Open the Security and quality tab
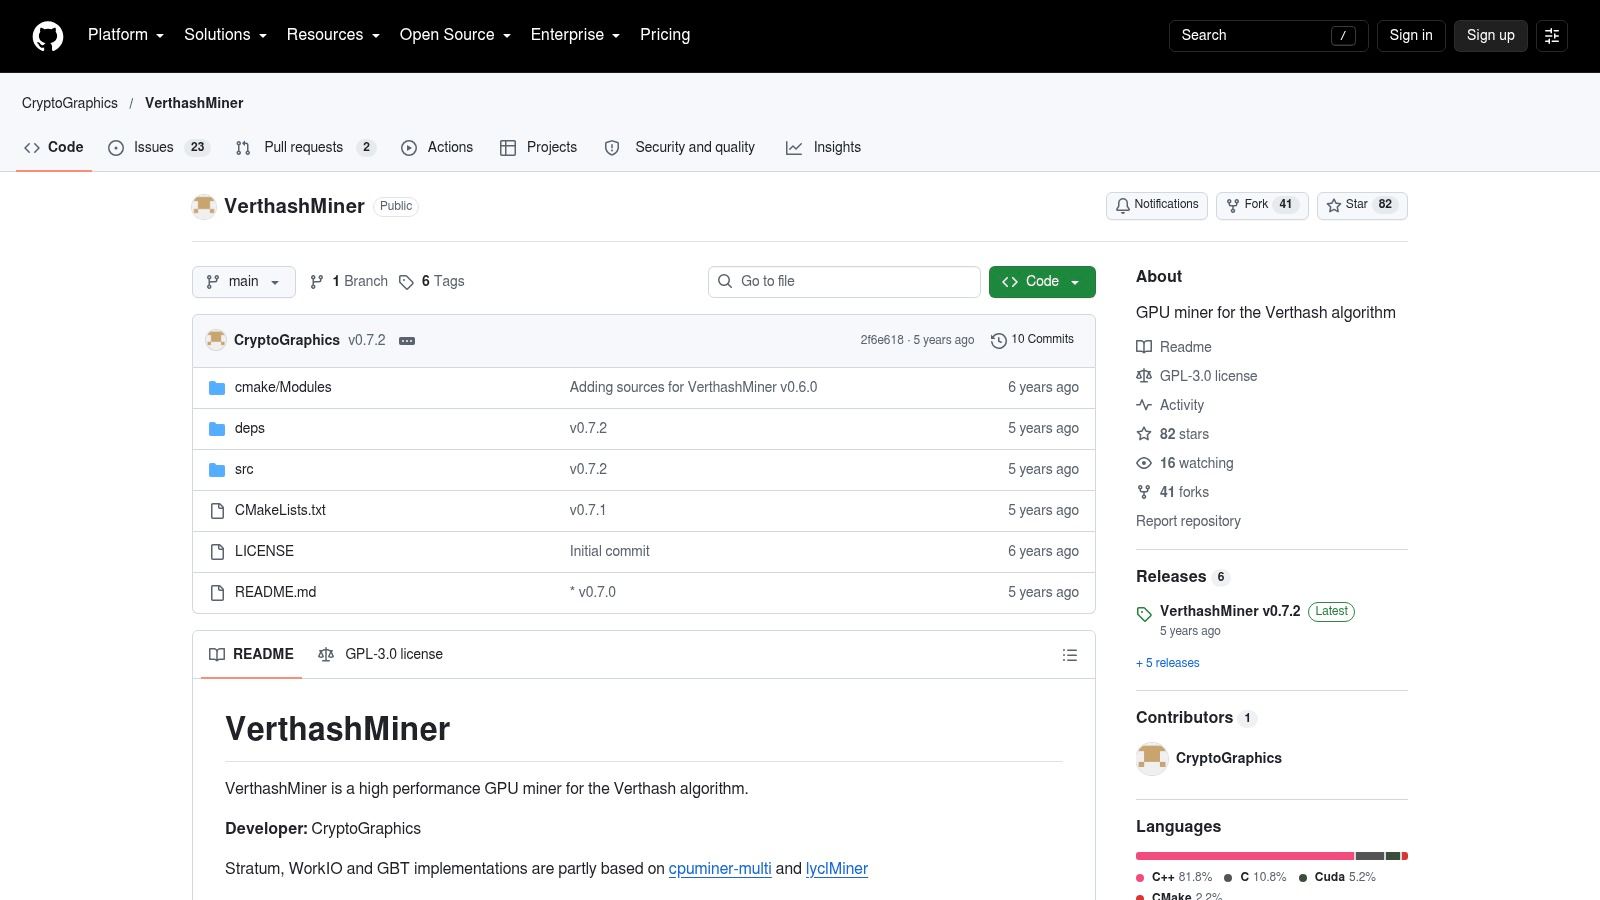The height and width of the screenshot is (900, 1600). point(680,147)
